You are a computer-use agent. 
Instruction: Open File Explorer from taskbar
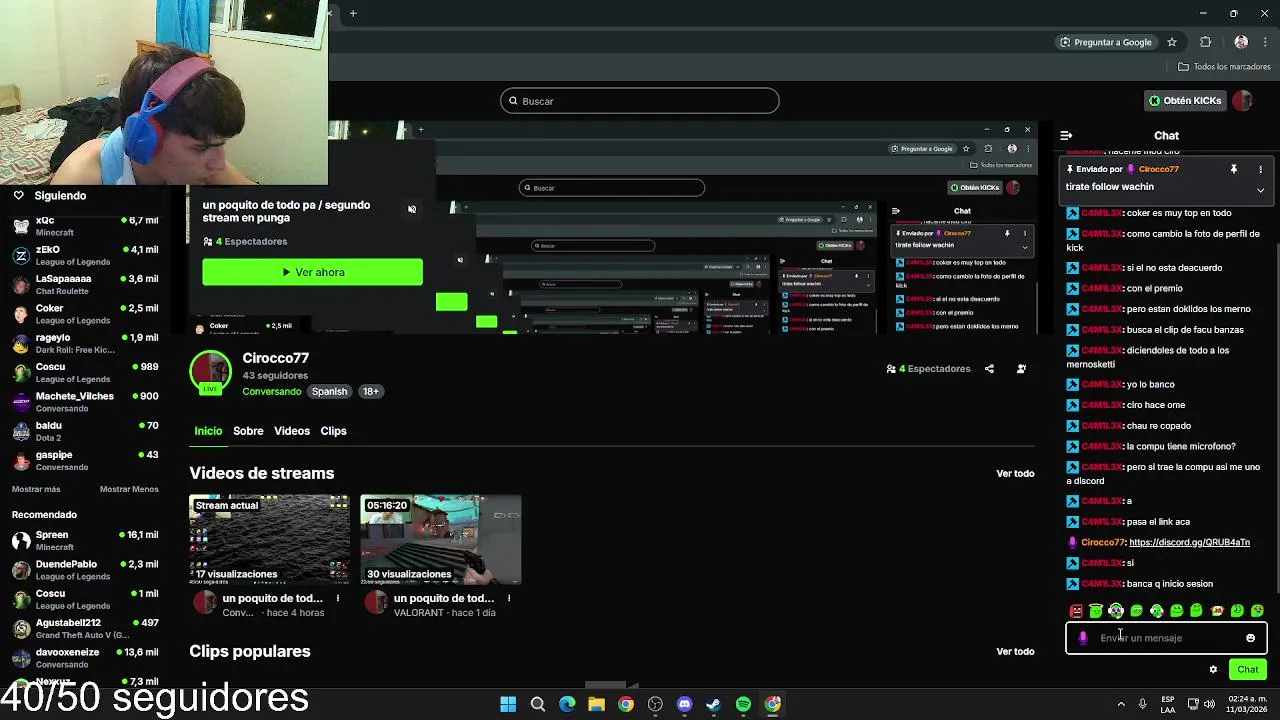[x=596, y=704]
